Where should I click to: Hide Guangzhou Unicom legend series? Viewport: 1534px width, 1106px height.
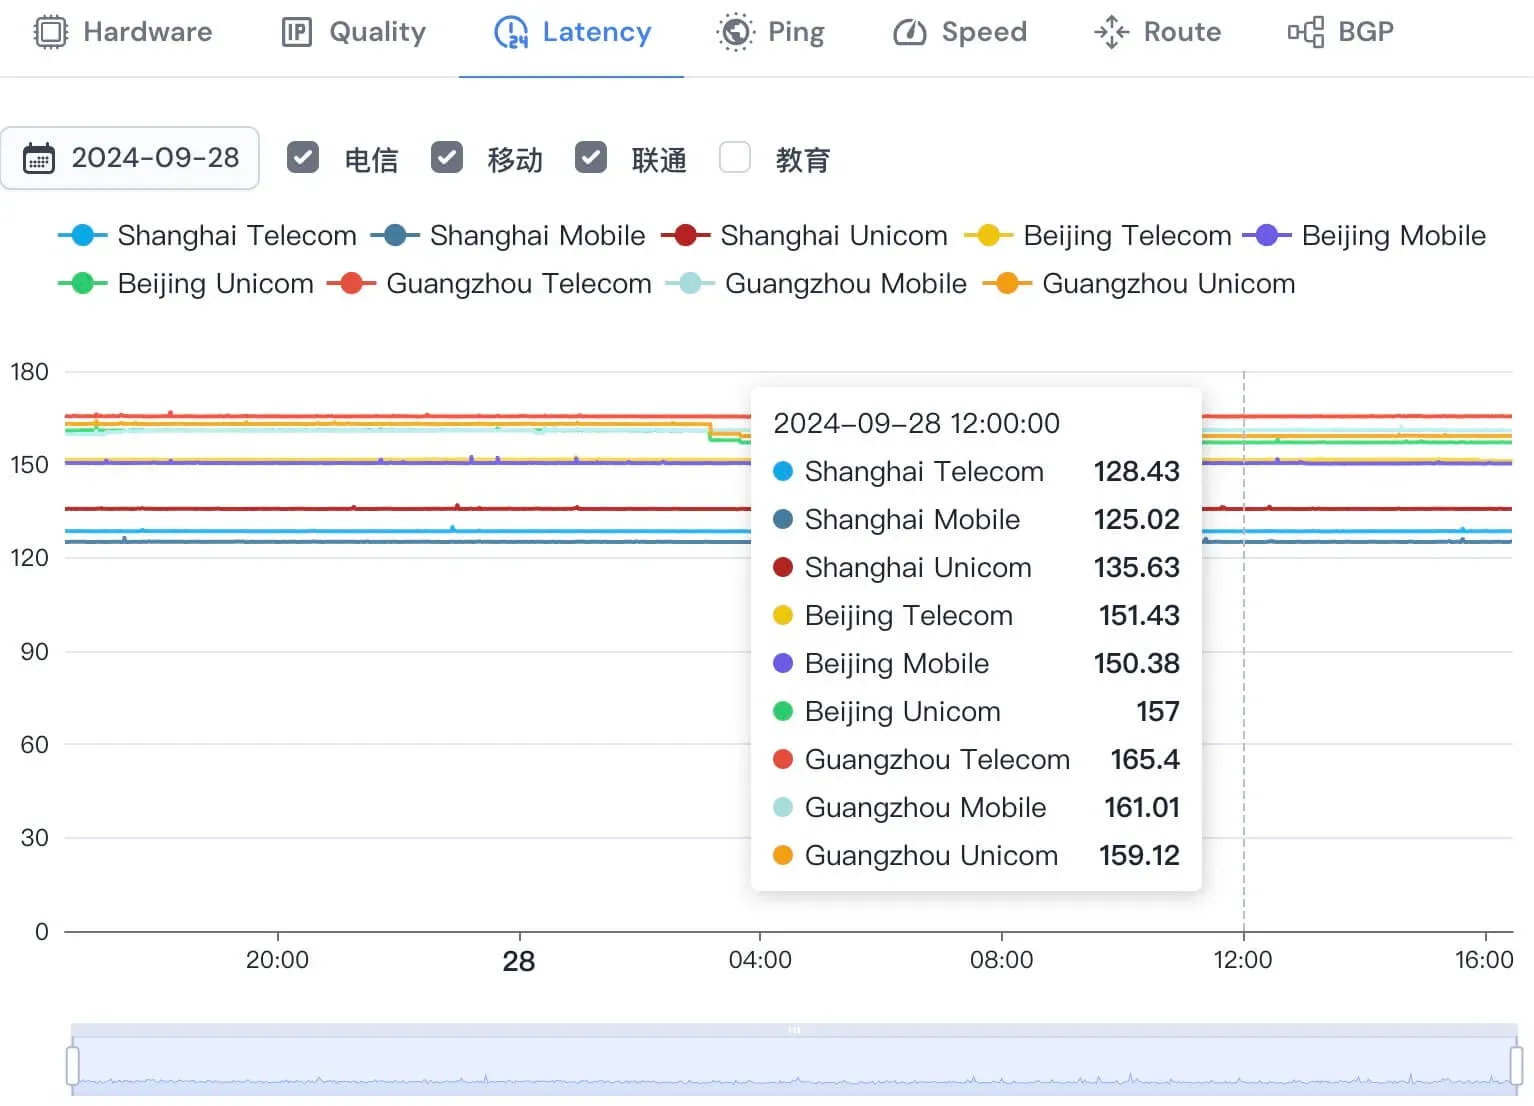(x=1139, y=284)
